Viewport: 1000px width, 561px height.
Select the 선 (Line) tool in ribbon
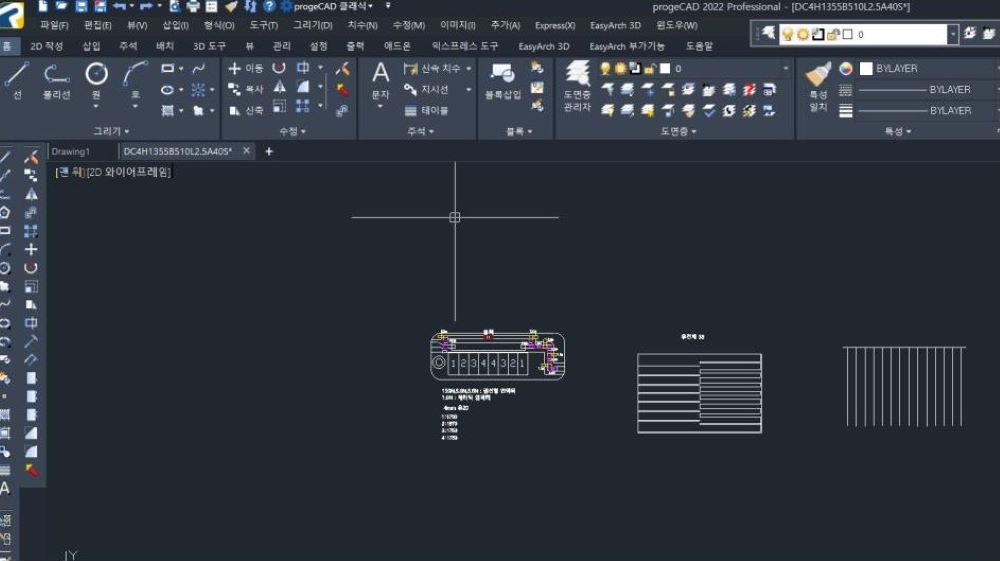click(x=17, y=78)
